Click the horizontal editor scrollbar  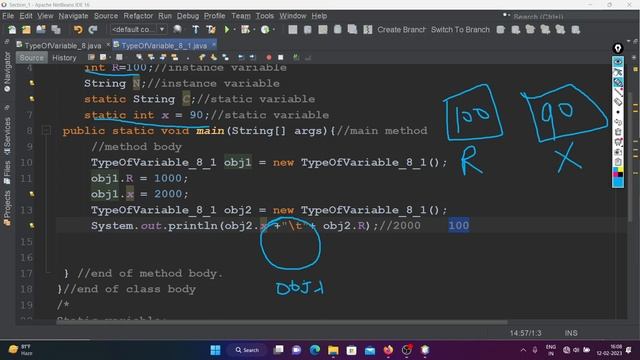pyautogui.click(x=282, y=322)
